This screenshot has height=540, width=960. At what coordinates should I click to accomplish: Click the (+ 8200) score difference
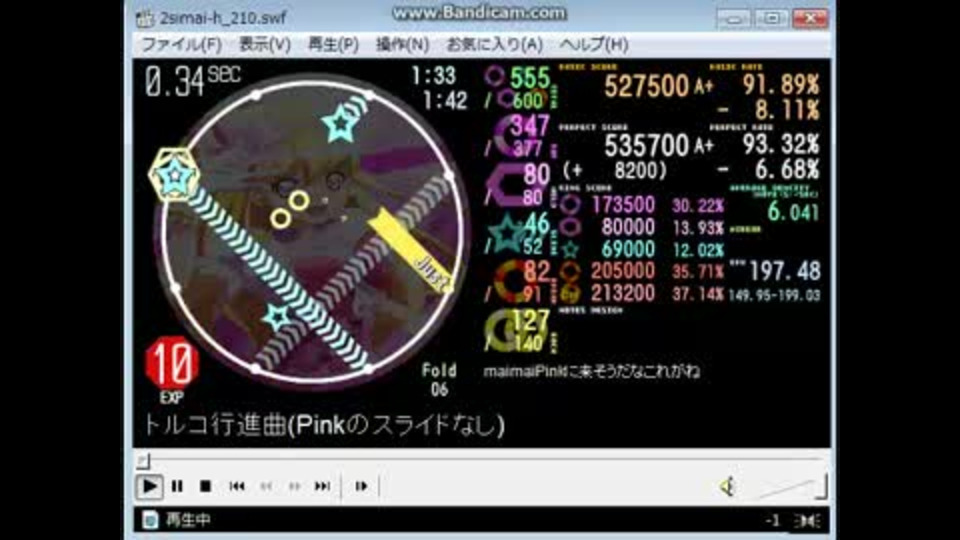click(614, 171)
